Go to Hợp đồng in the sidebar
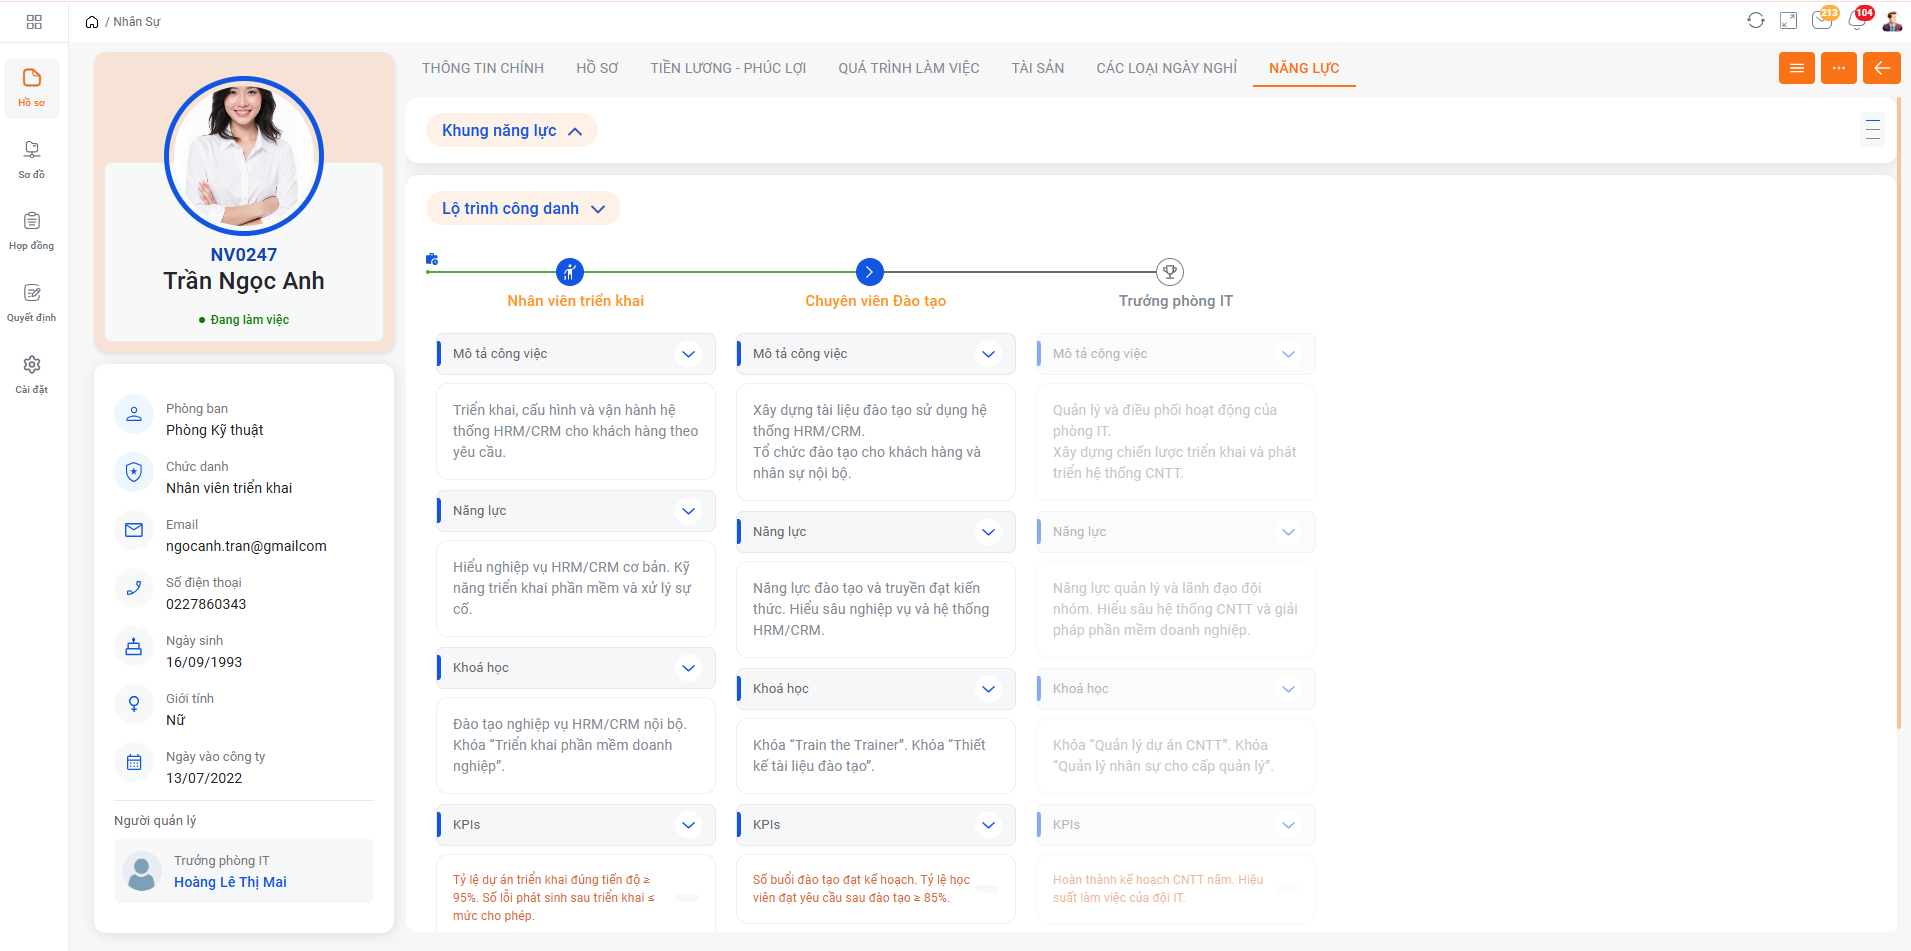Screen dimensions: 1911x951 tap(32, 231)
